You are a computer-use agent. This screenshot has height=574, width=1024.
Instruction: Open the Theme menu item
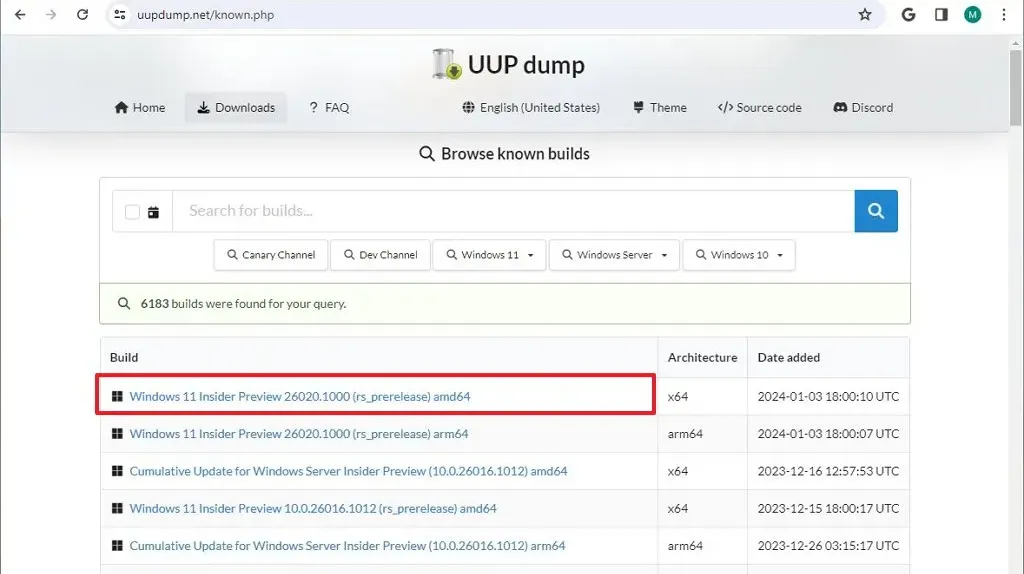coord(660,108)
